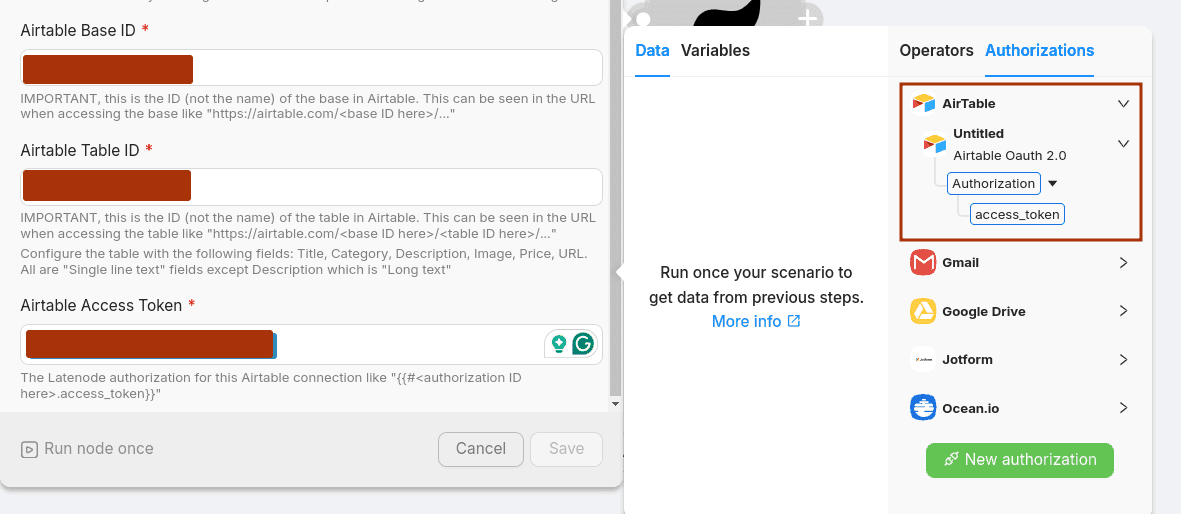
Task: Click the Gmail envelope icon
Action: tap(923, 263)
